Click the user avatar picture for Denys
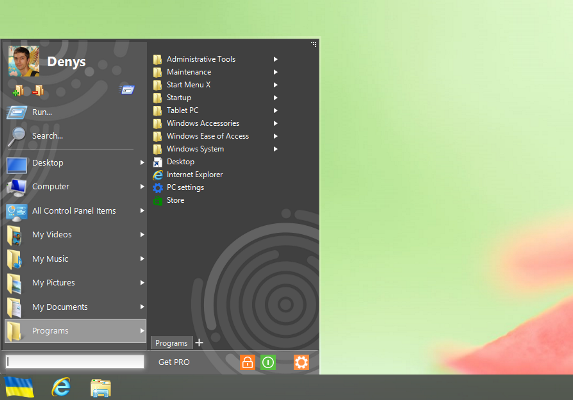The height and width of the screenshot is (400, 573). 24,61
